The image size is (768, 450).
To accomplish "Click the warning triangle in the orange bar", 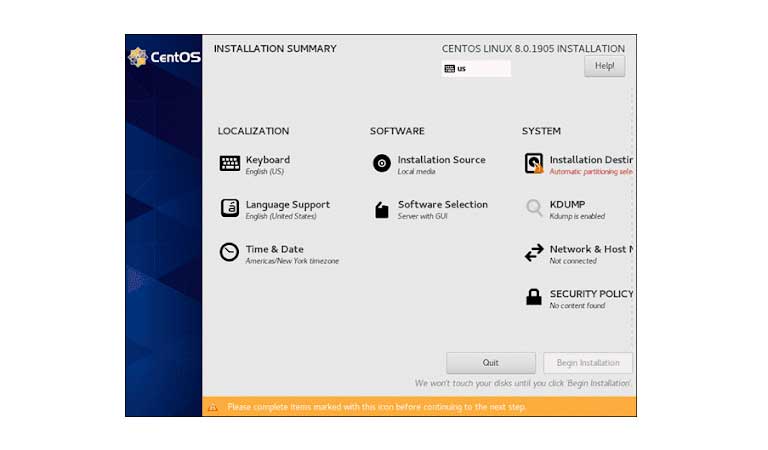I will coord(213,407).
